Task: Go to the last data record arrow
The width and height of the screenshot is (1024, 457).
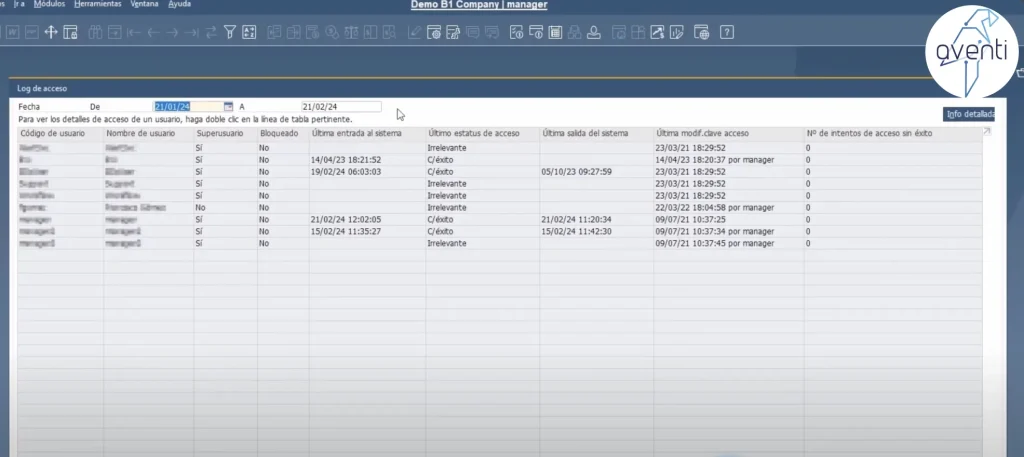Action: coord(191,32)
